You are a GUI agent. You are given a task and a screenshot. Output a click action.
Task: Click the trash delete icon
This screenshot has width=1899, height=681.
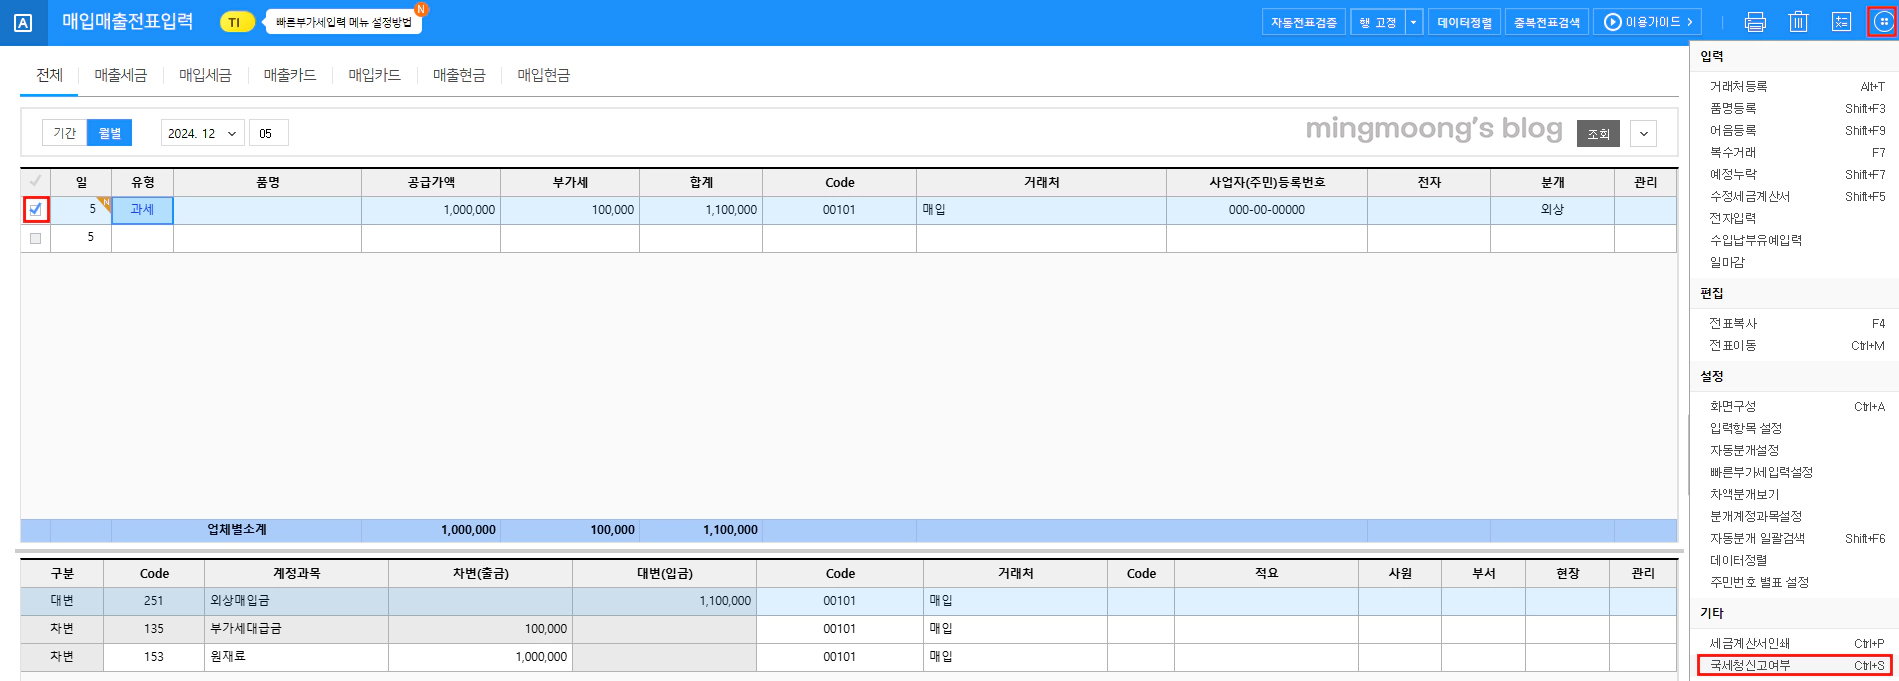click(1798, 22)
